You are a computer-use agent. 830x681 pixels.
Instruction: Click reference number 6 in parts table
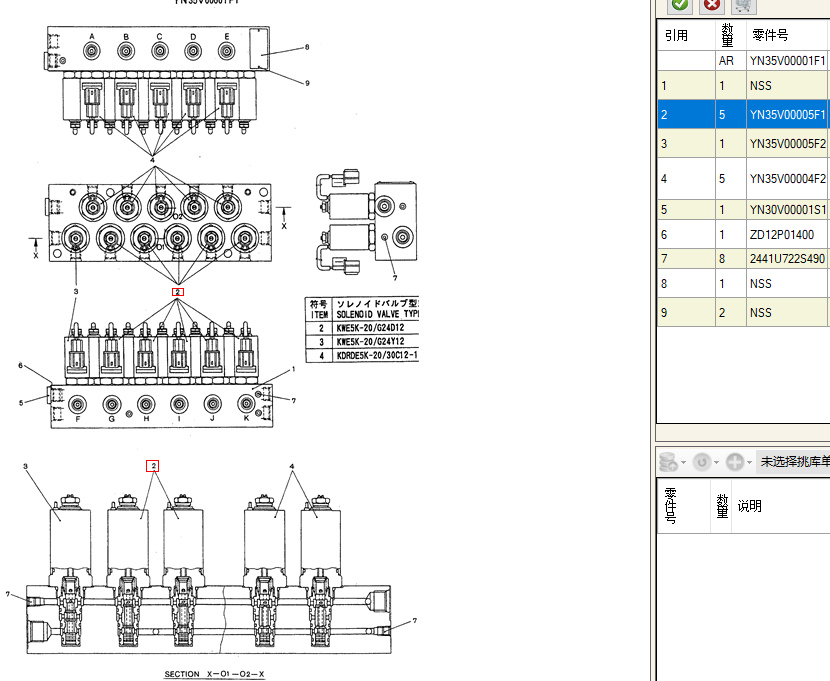[x=686, y=234]
